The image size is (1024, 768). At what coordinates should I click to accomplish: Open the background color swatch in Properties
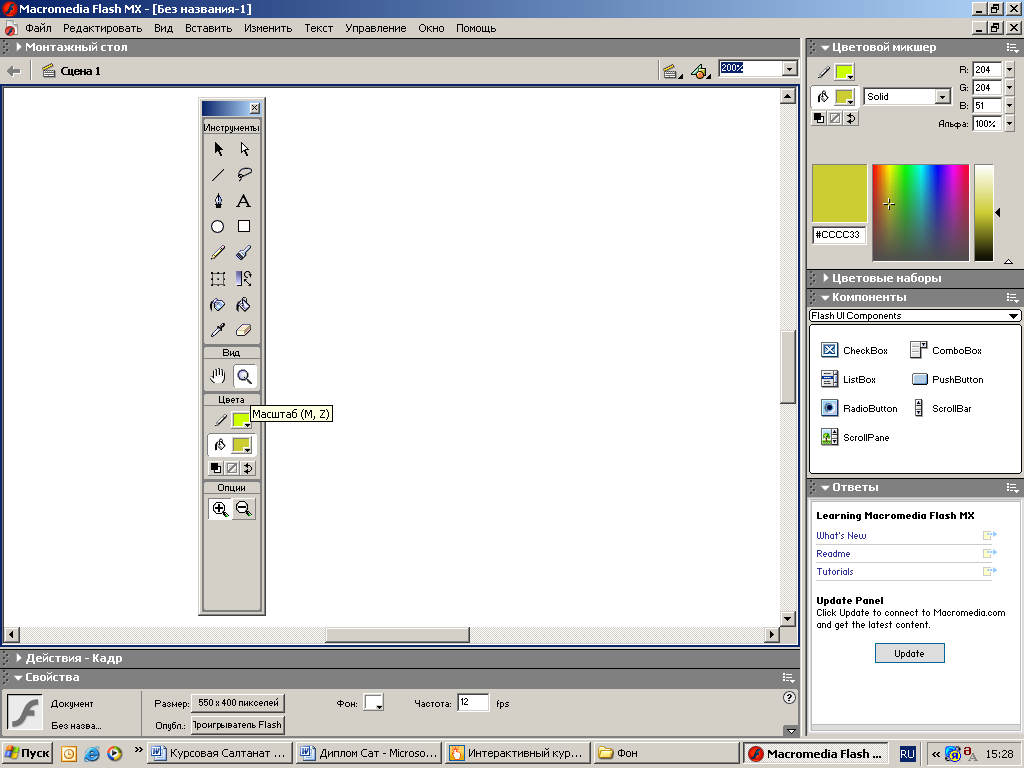click(x=374, y=703)
